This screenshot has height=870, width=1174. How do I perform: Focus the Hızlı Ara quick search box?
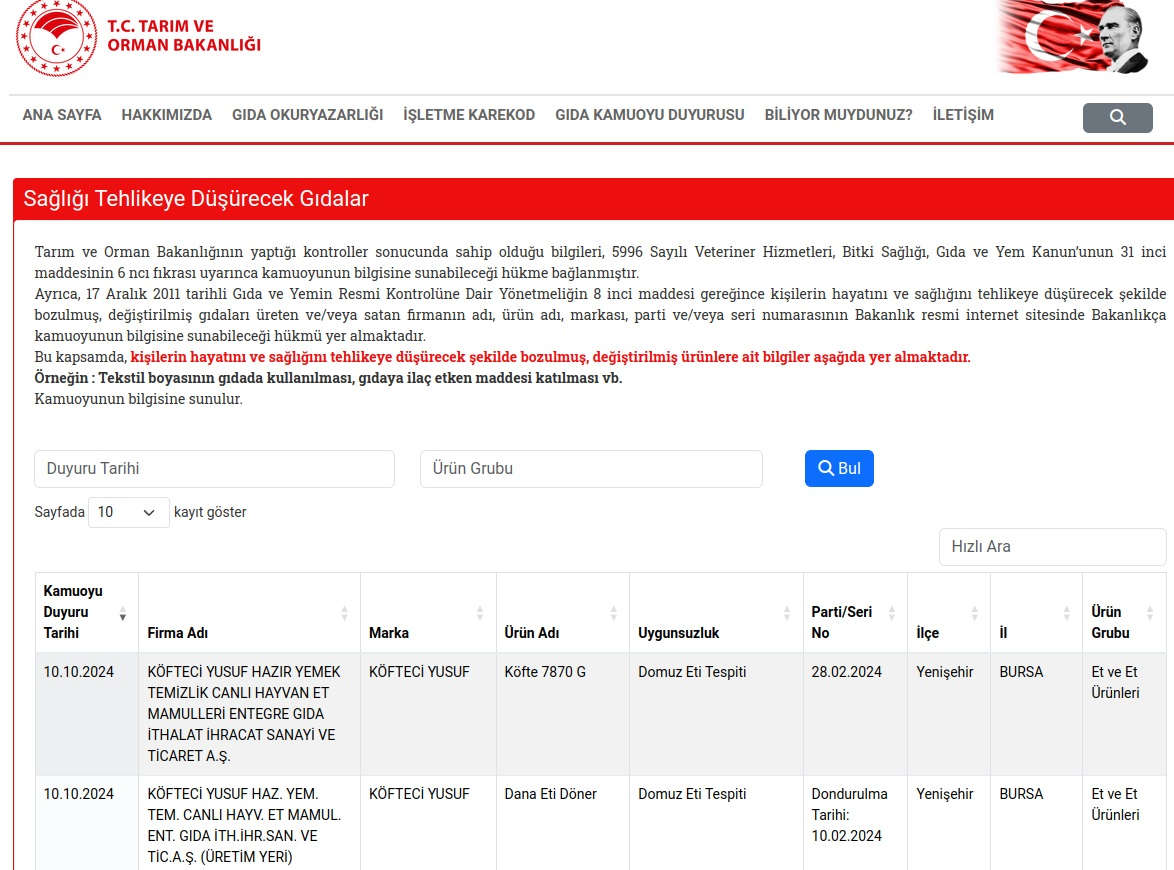(x=1052, y=547)
